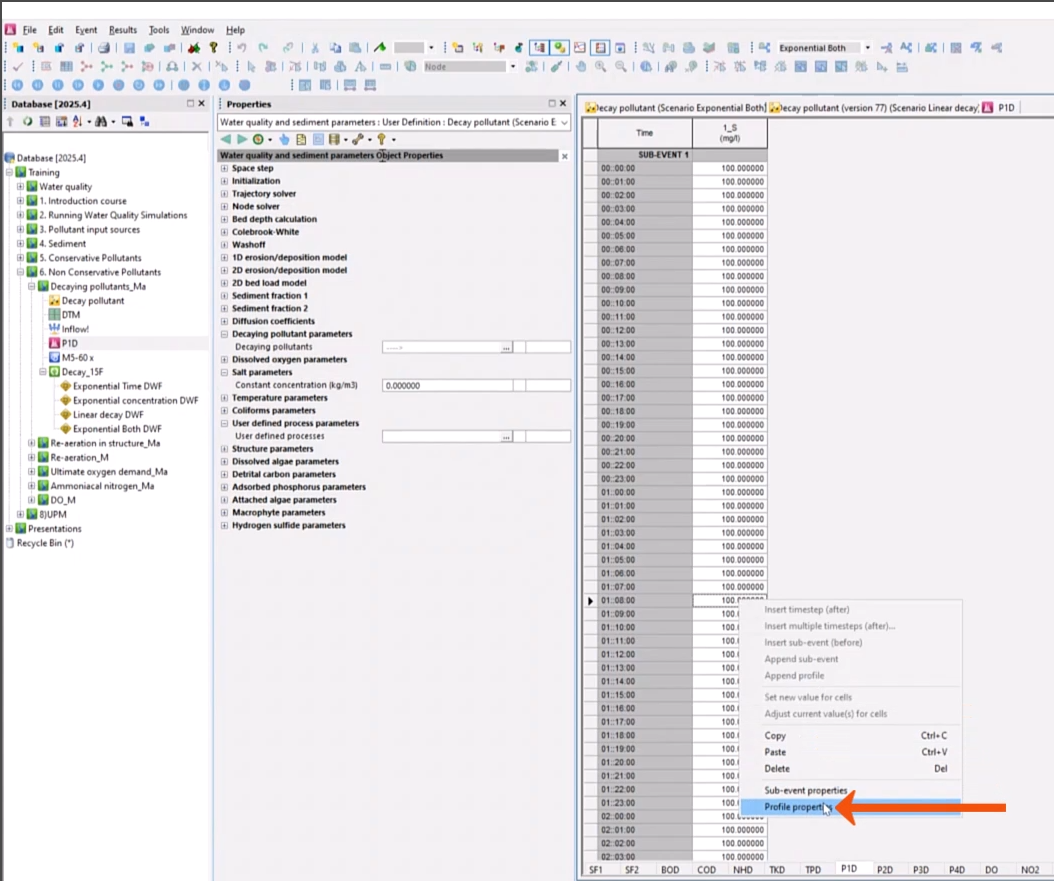Open the Print icon

(104, 47)
